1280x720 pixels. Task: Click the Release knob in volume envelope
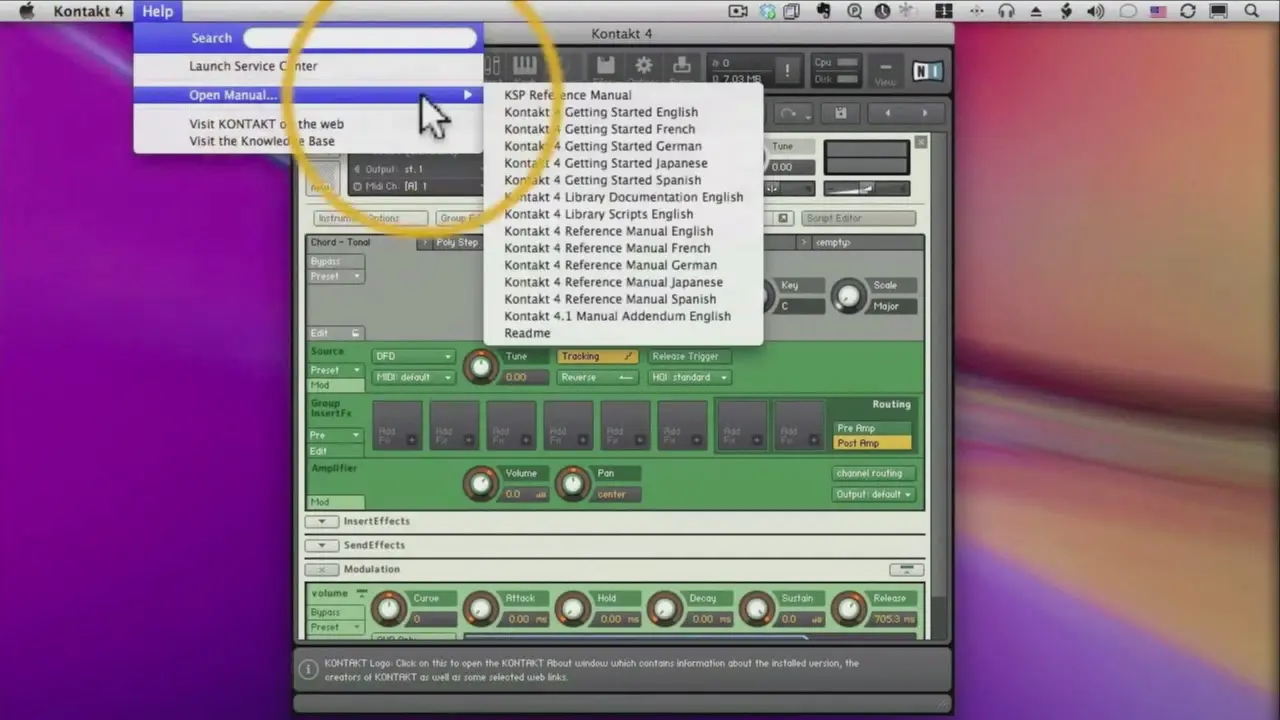pyautogui.click(x=848, y=608)
